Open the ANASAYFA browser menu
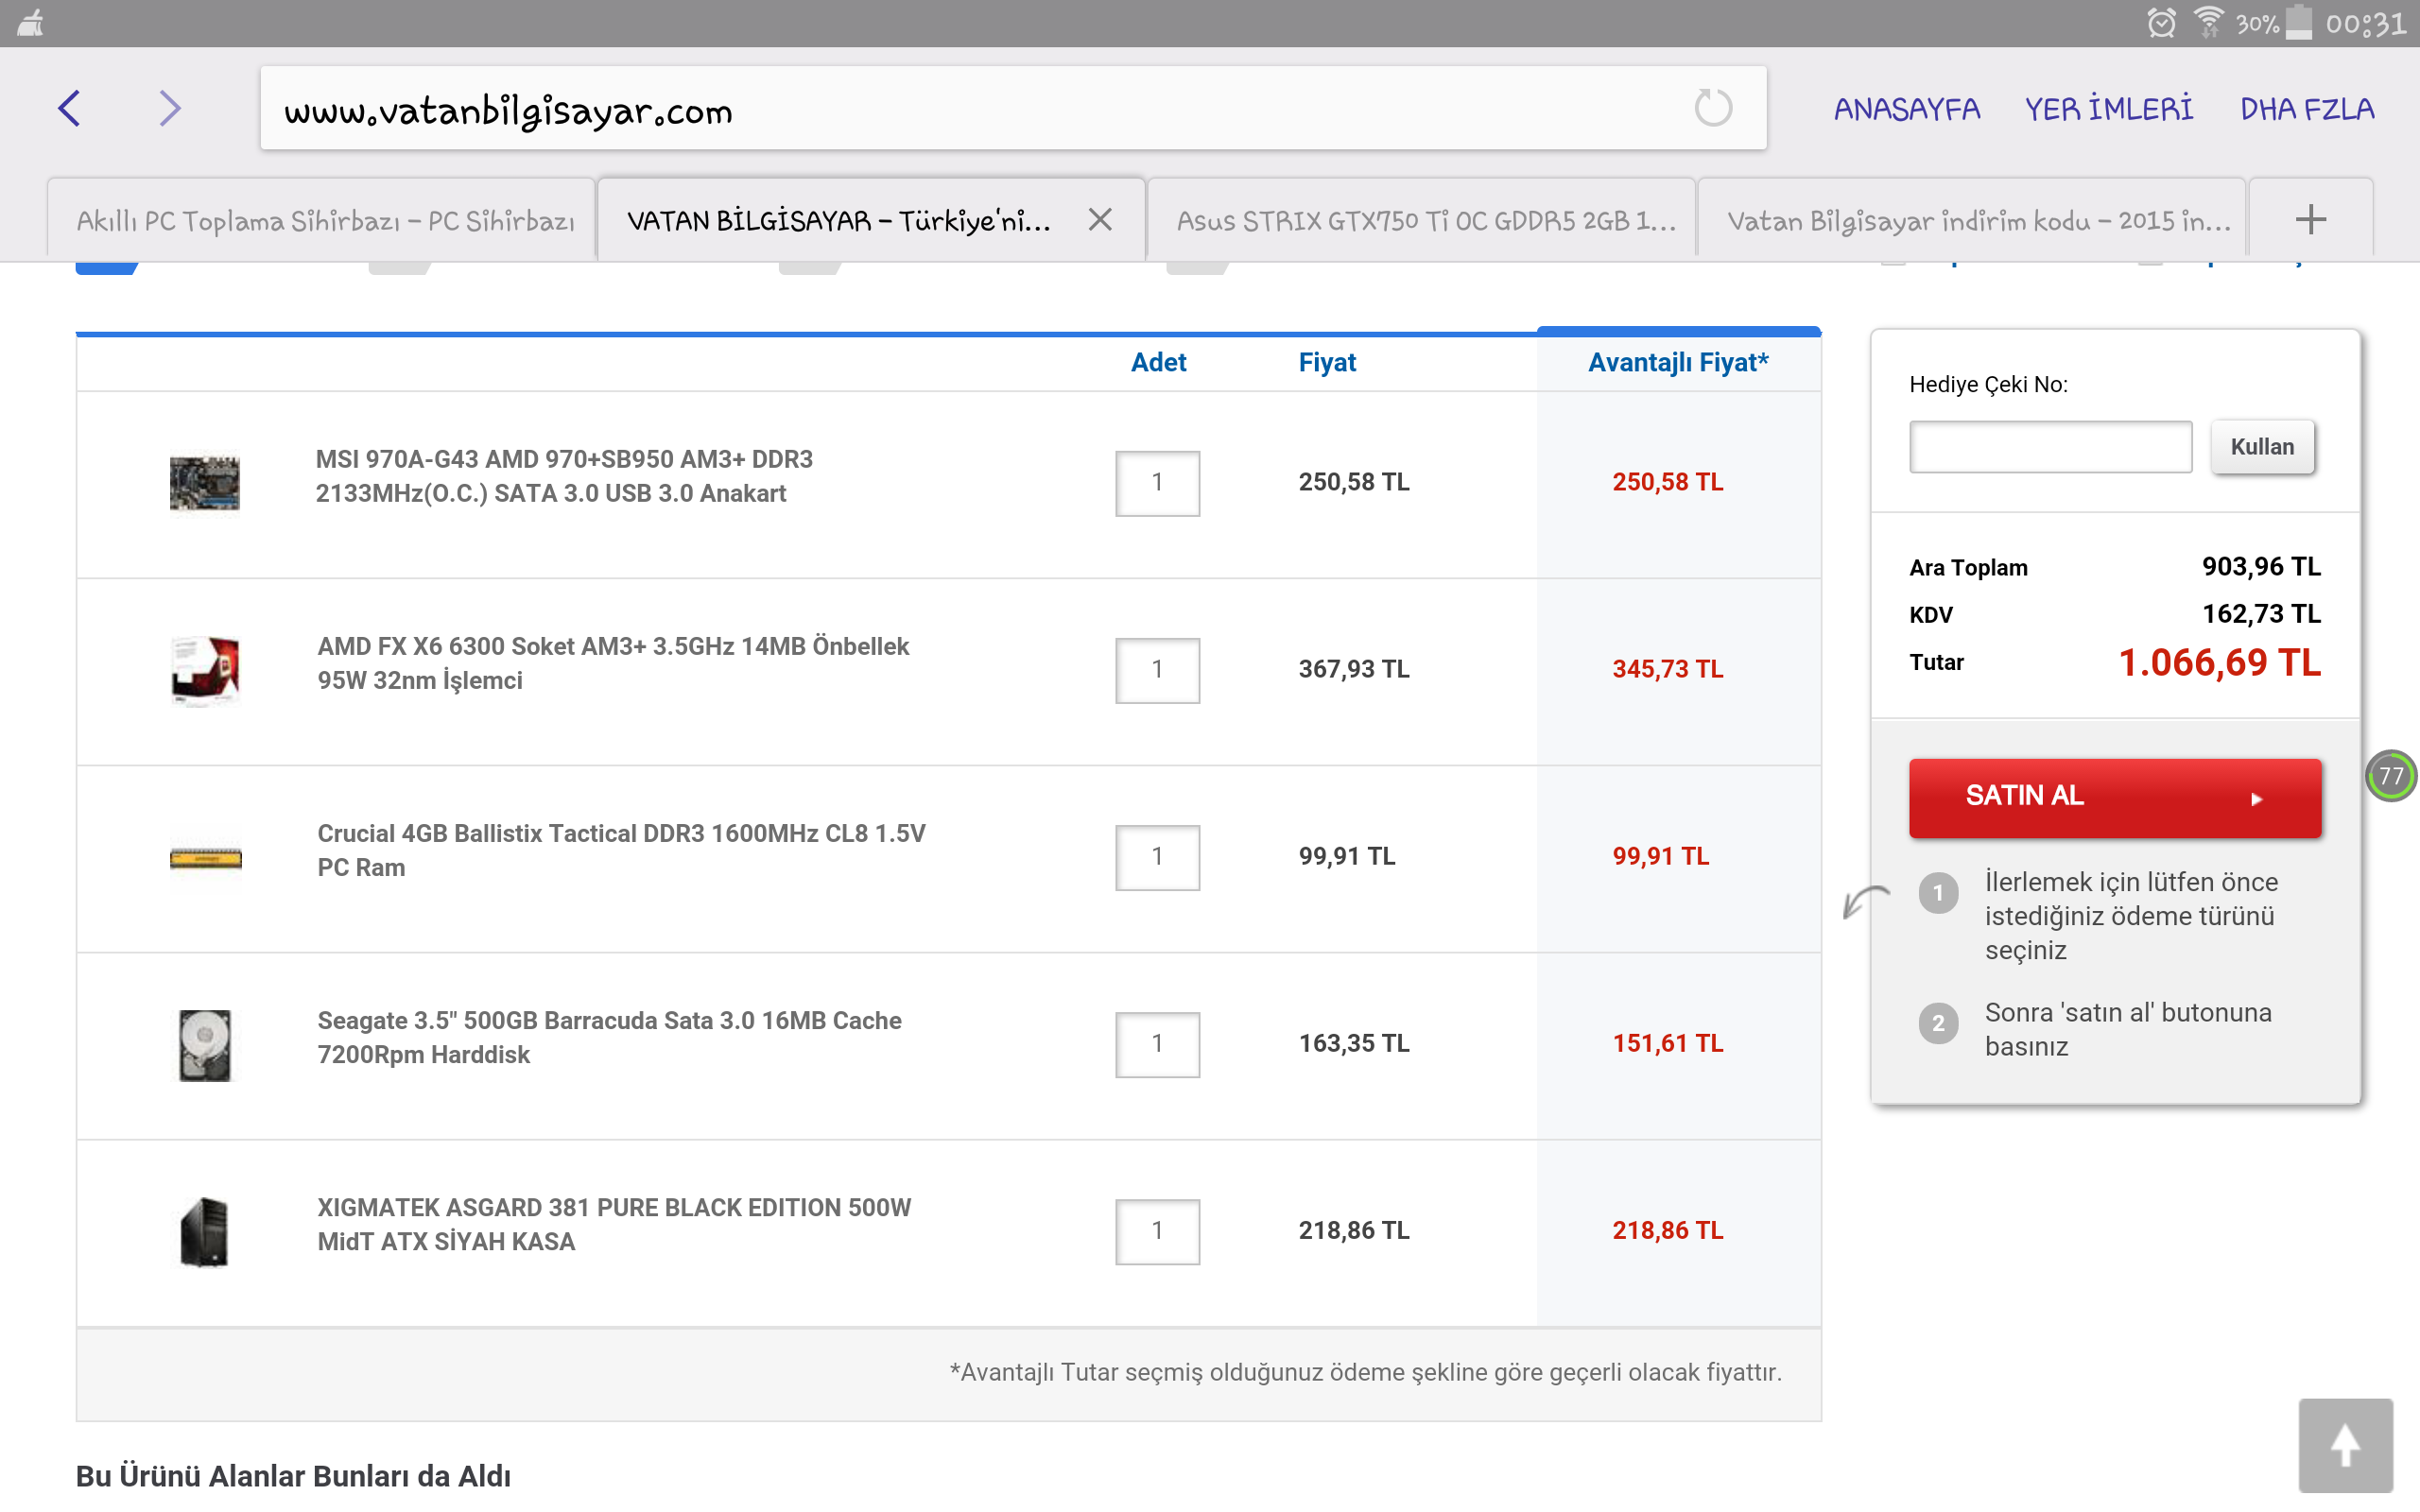2420x1512 pixels. [1906, 109]
